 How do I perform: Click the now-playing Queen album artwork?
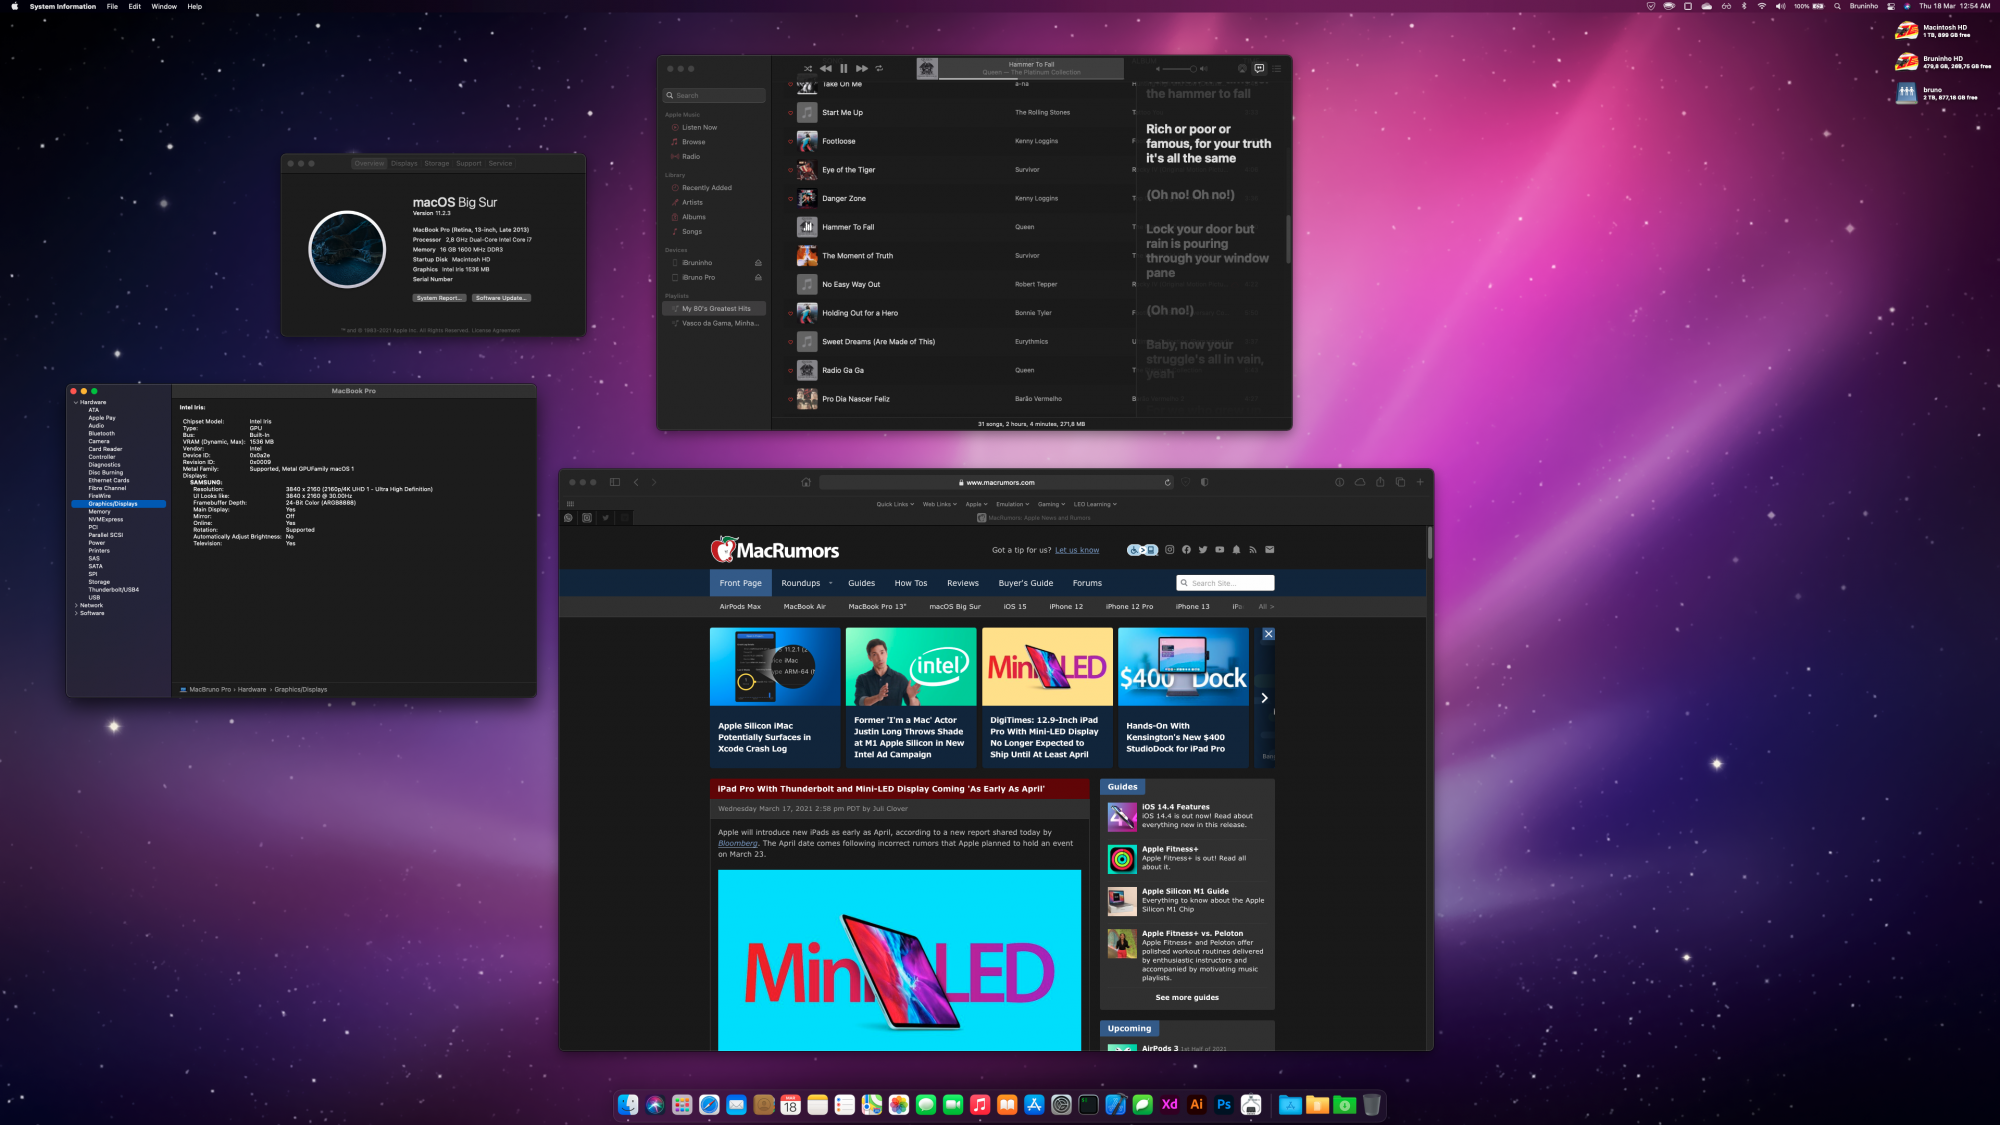click(927, 69)
